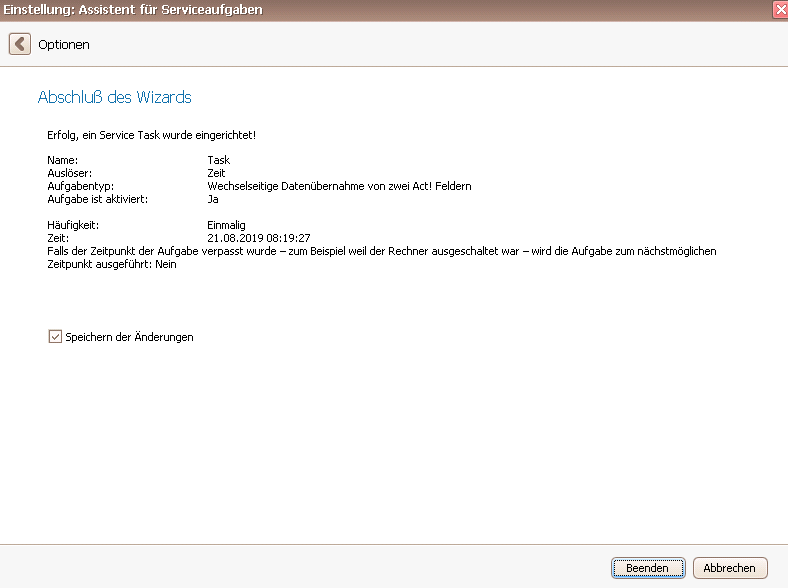Cancel the wizard with the Abbrechen button
788x588 pixels.
point(730,568)
